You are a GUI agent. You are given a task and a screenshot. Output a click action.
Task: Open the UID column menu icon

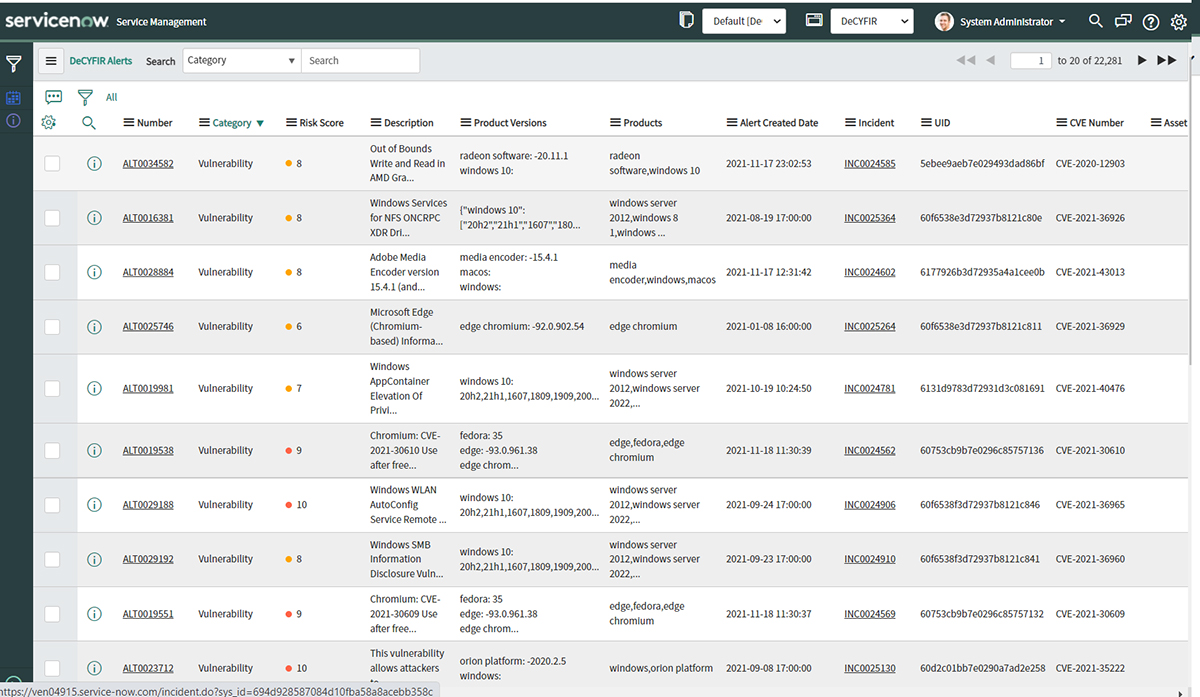[x=926, y=123]
